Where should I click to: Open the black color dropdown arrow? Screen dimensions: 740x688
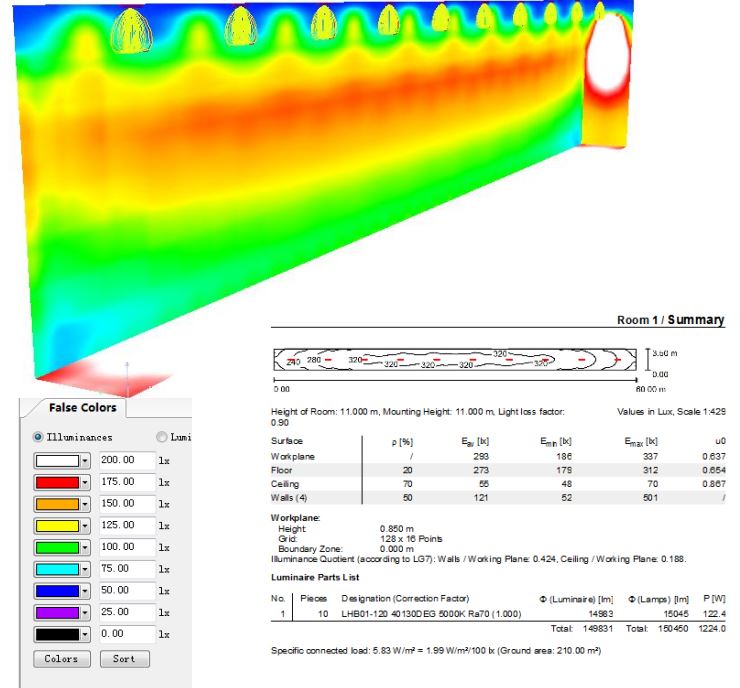85,634
